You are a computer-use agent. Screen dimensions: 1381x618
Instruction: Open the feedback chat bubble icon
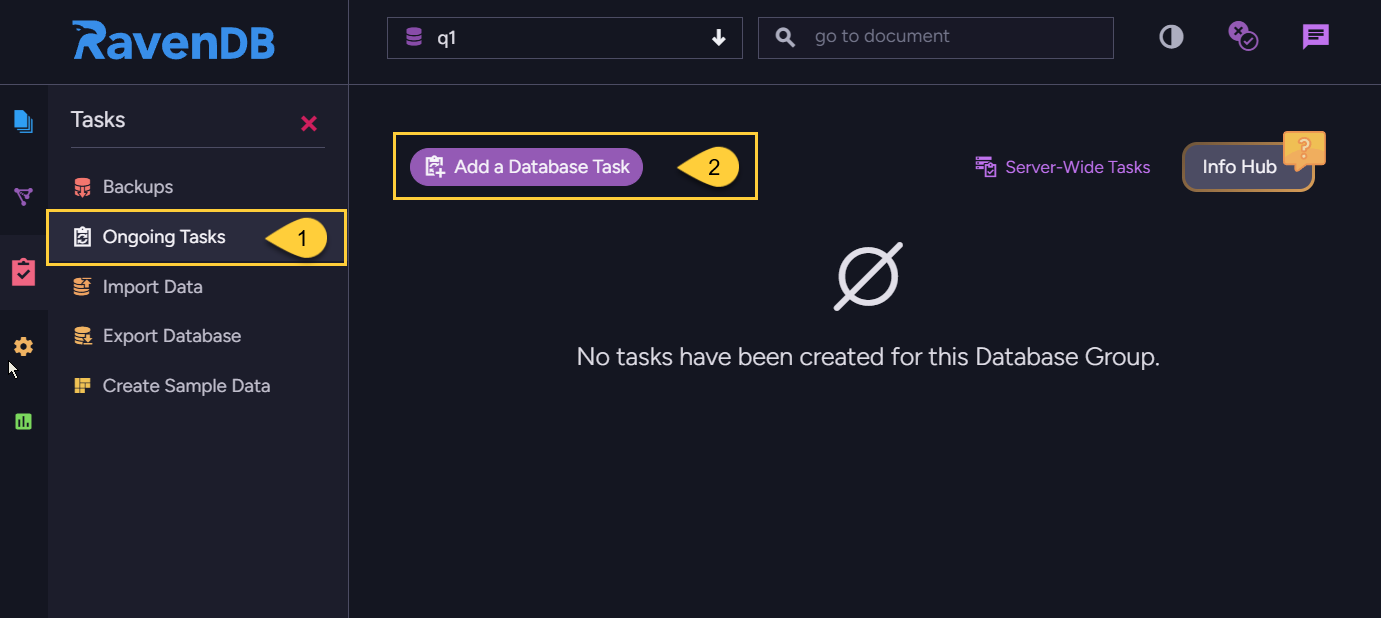(x=1316, y=37)
